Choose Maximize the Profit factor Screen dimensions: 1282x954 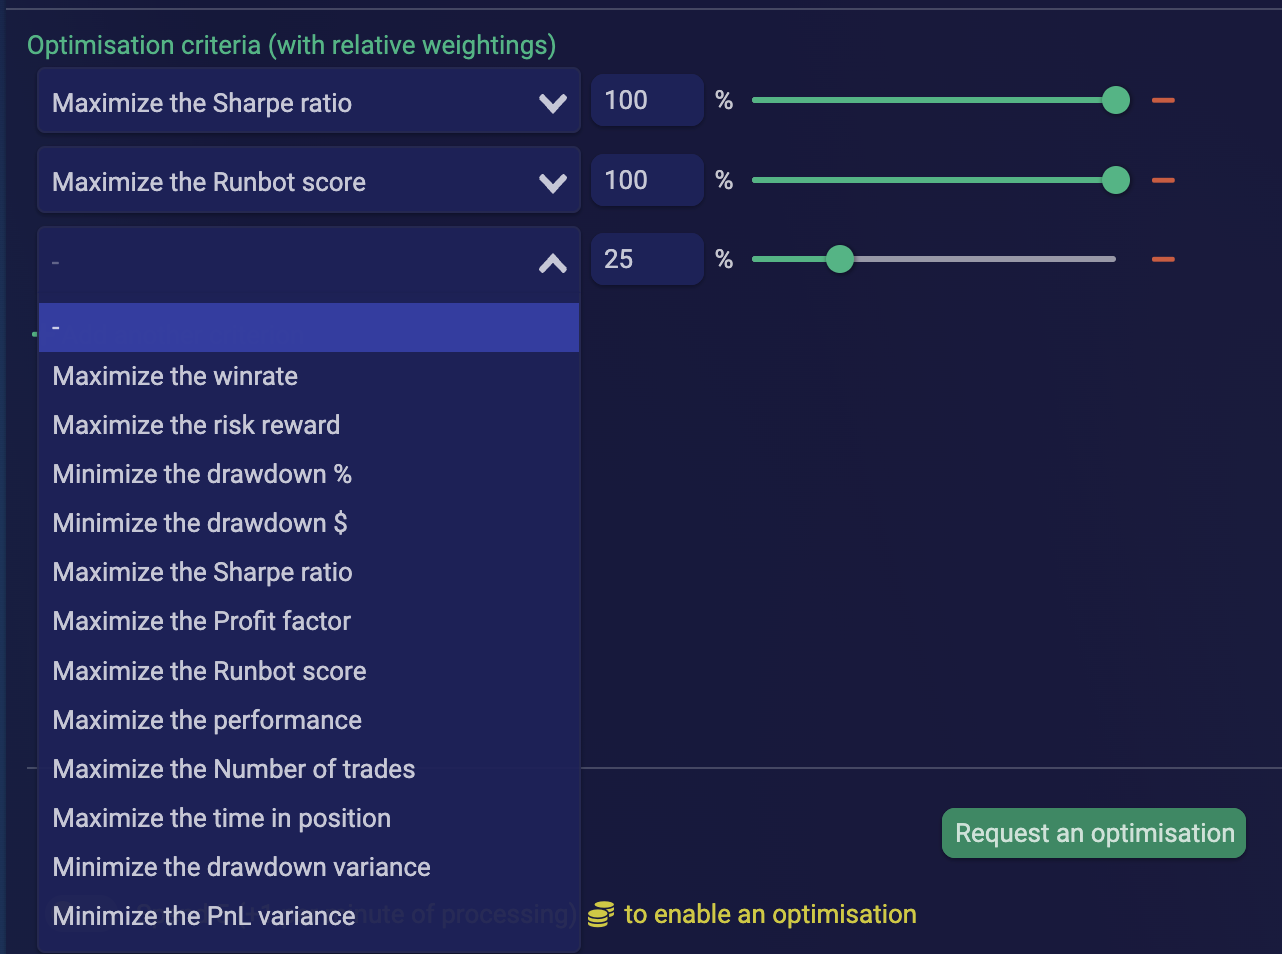tap(201, 621)
